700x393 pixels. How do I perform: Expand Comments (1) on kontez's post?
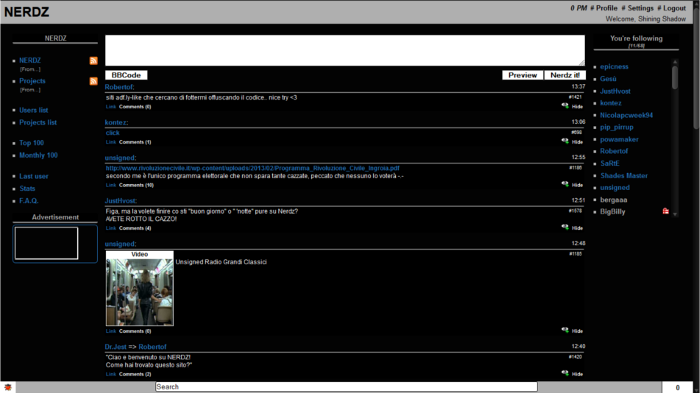[135, 142]
